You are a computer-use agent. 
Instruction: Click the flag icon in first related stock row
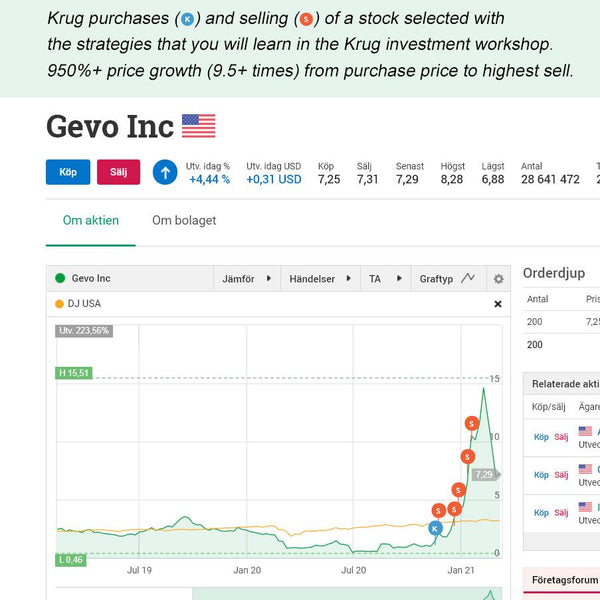point(585,431)
